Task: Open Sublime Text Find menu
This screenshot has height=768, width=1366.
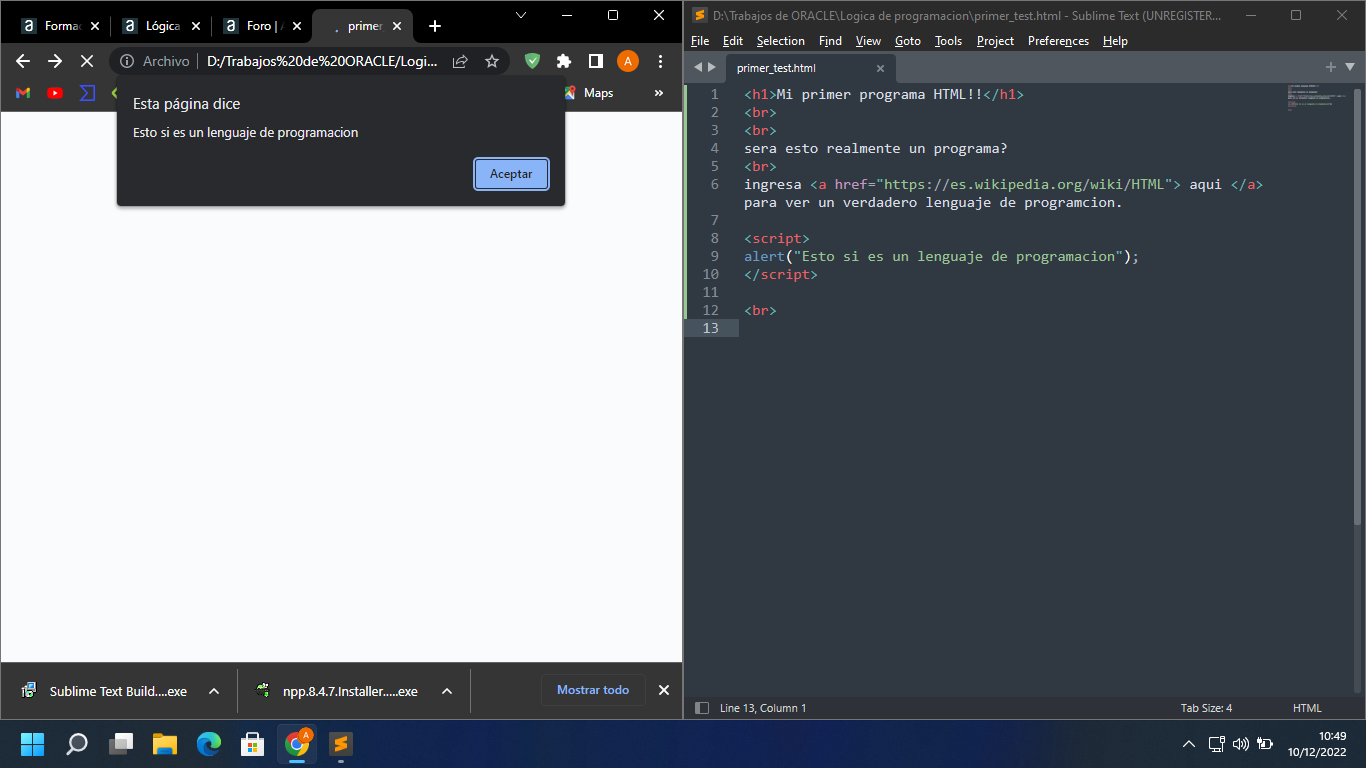Action: pos(830,41)
